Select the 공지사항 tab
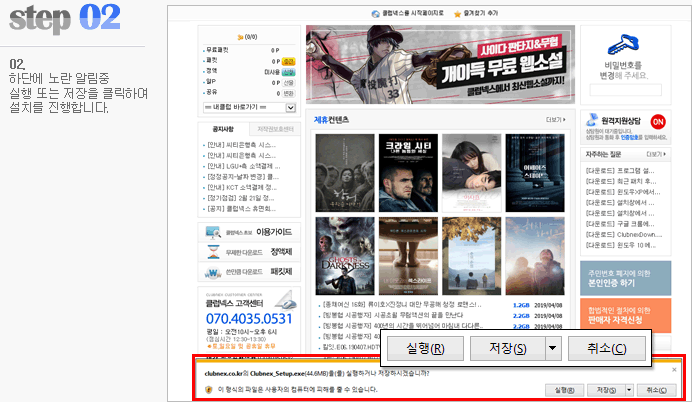The height and width of the screenshot is (402, 692). [x=223, y=129]
